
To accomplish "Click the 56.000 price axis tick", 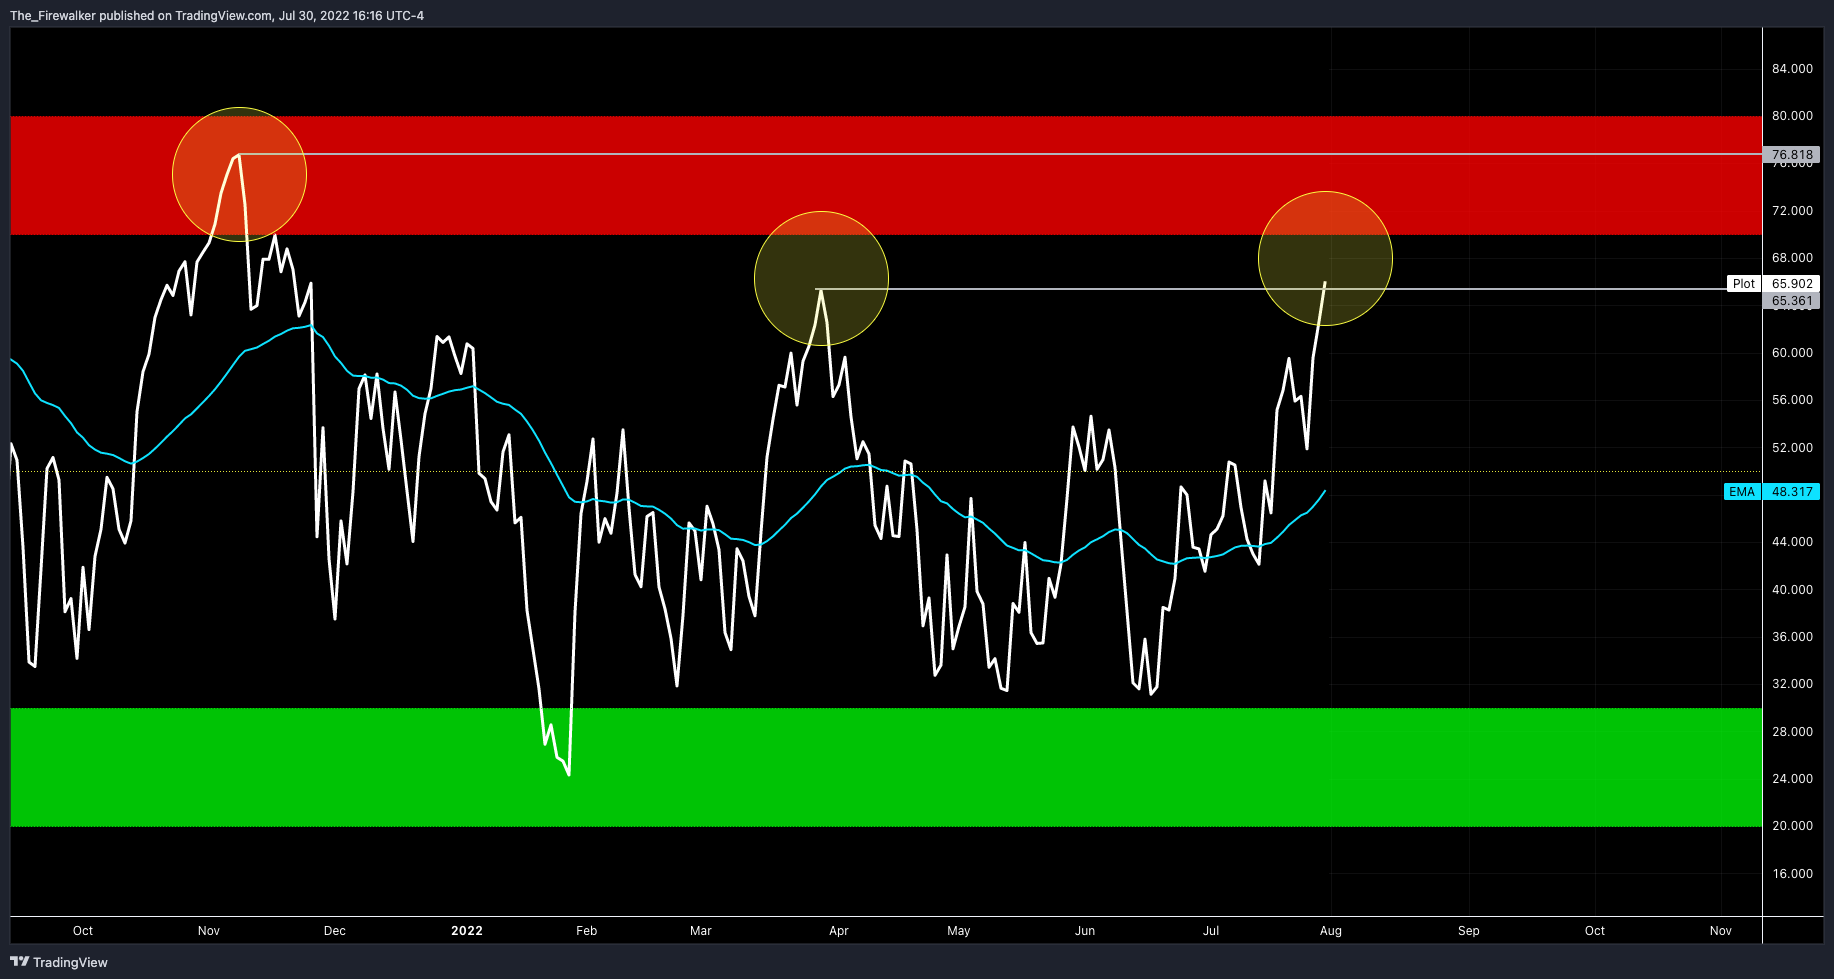I will [x=1792, y=400].
